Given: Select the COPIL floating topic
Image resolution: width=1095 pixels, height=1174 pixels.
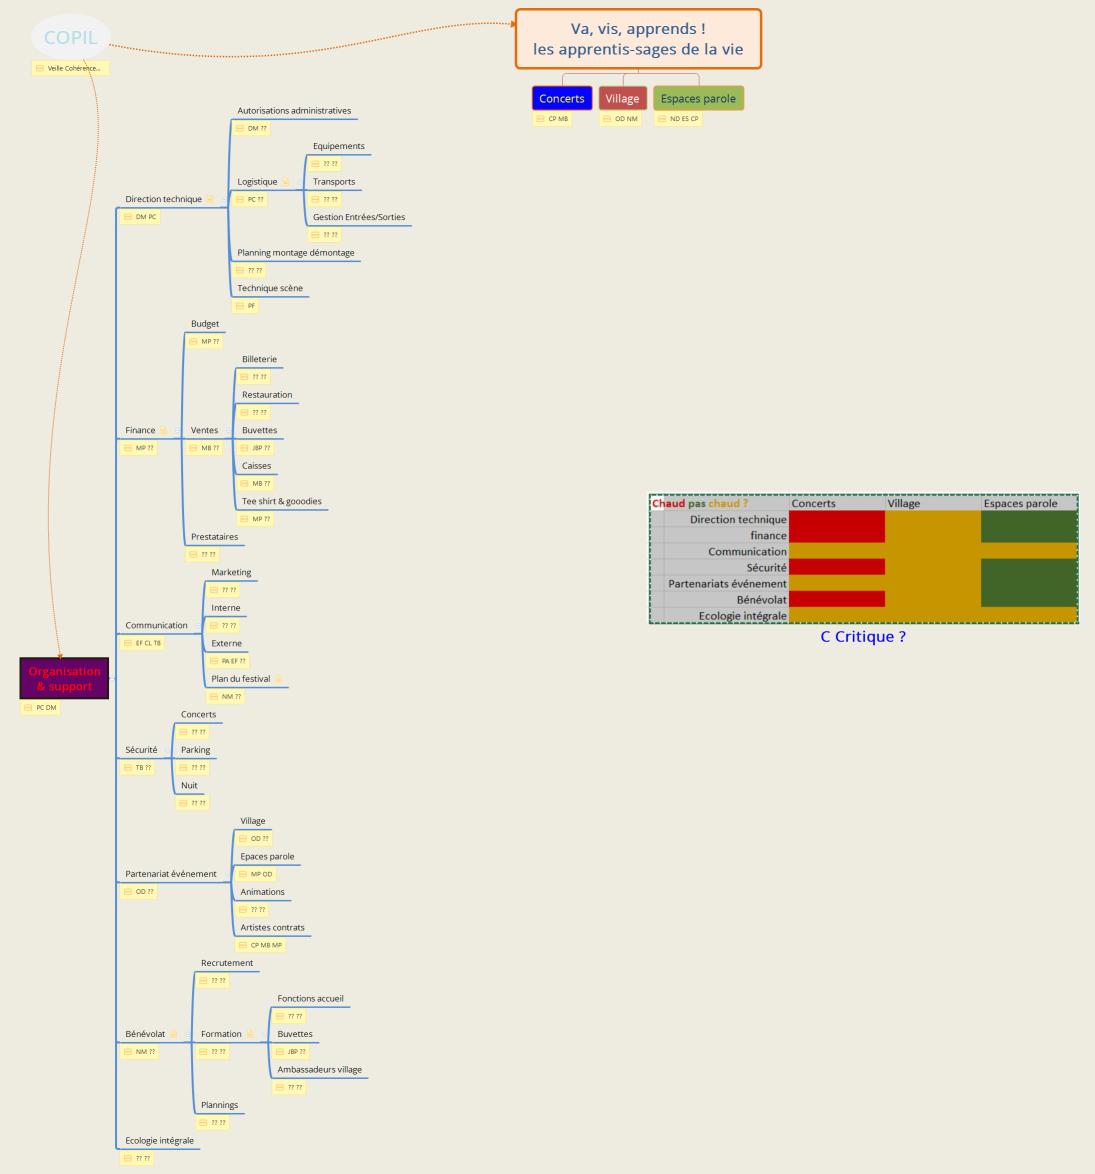Looking at the screenshot, I should click(70, 38).
